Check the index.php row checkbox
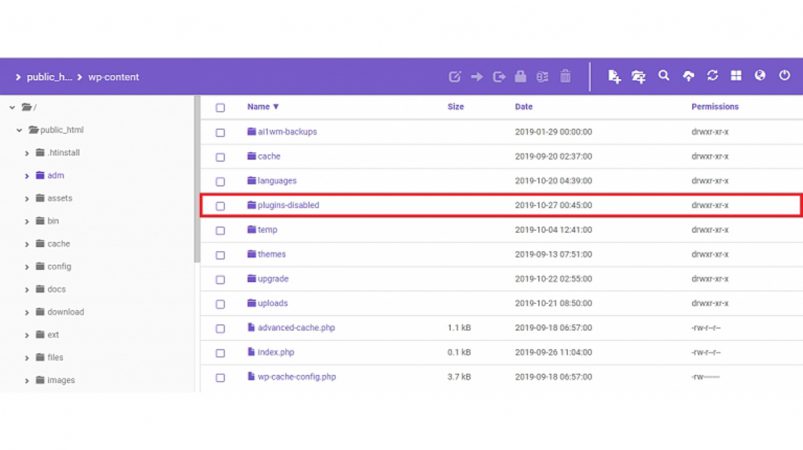This screenshot has height=450, width=803. pyautogui.click(x=220, y=353)
